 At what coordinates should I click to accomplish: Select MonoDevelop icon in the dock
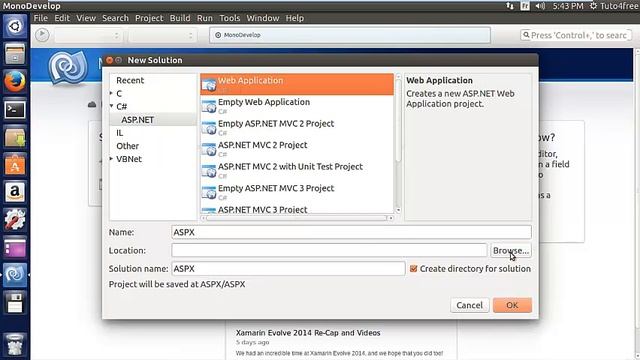tap(15, 275)
